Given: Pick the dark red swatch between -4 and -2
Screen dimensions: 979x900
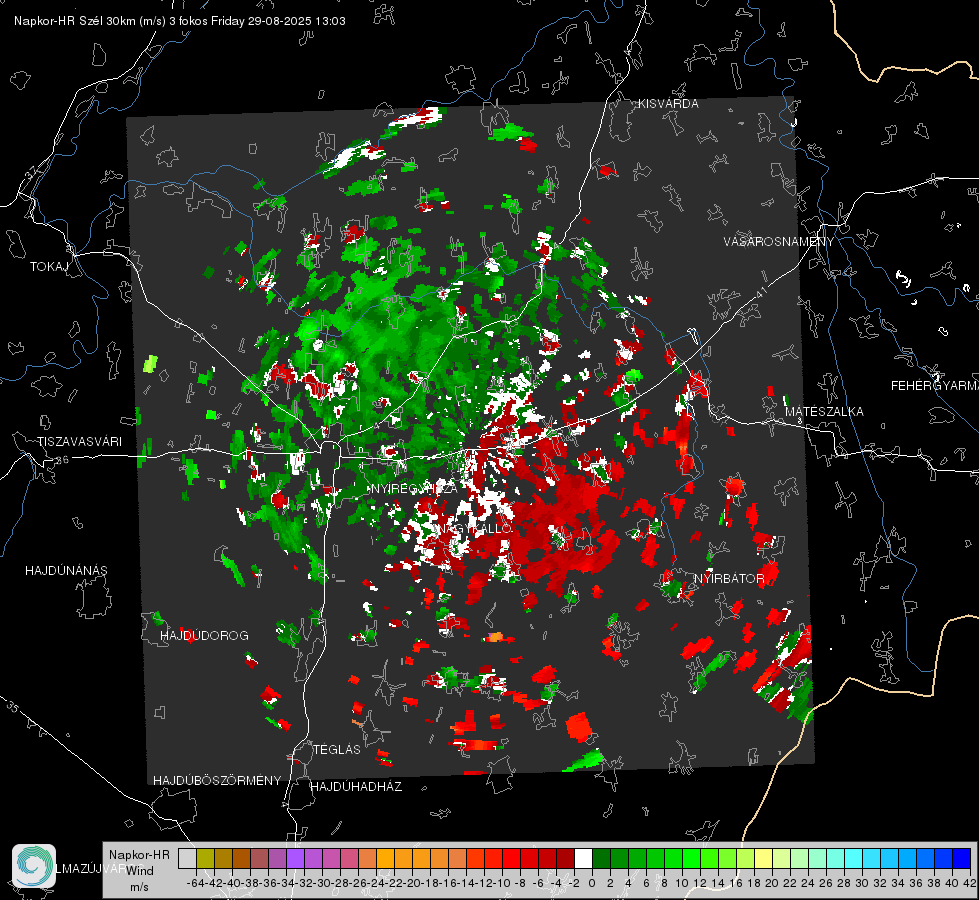Looking at the screenshot, I should 565,858.
